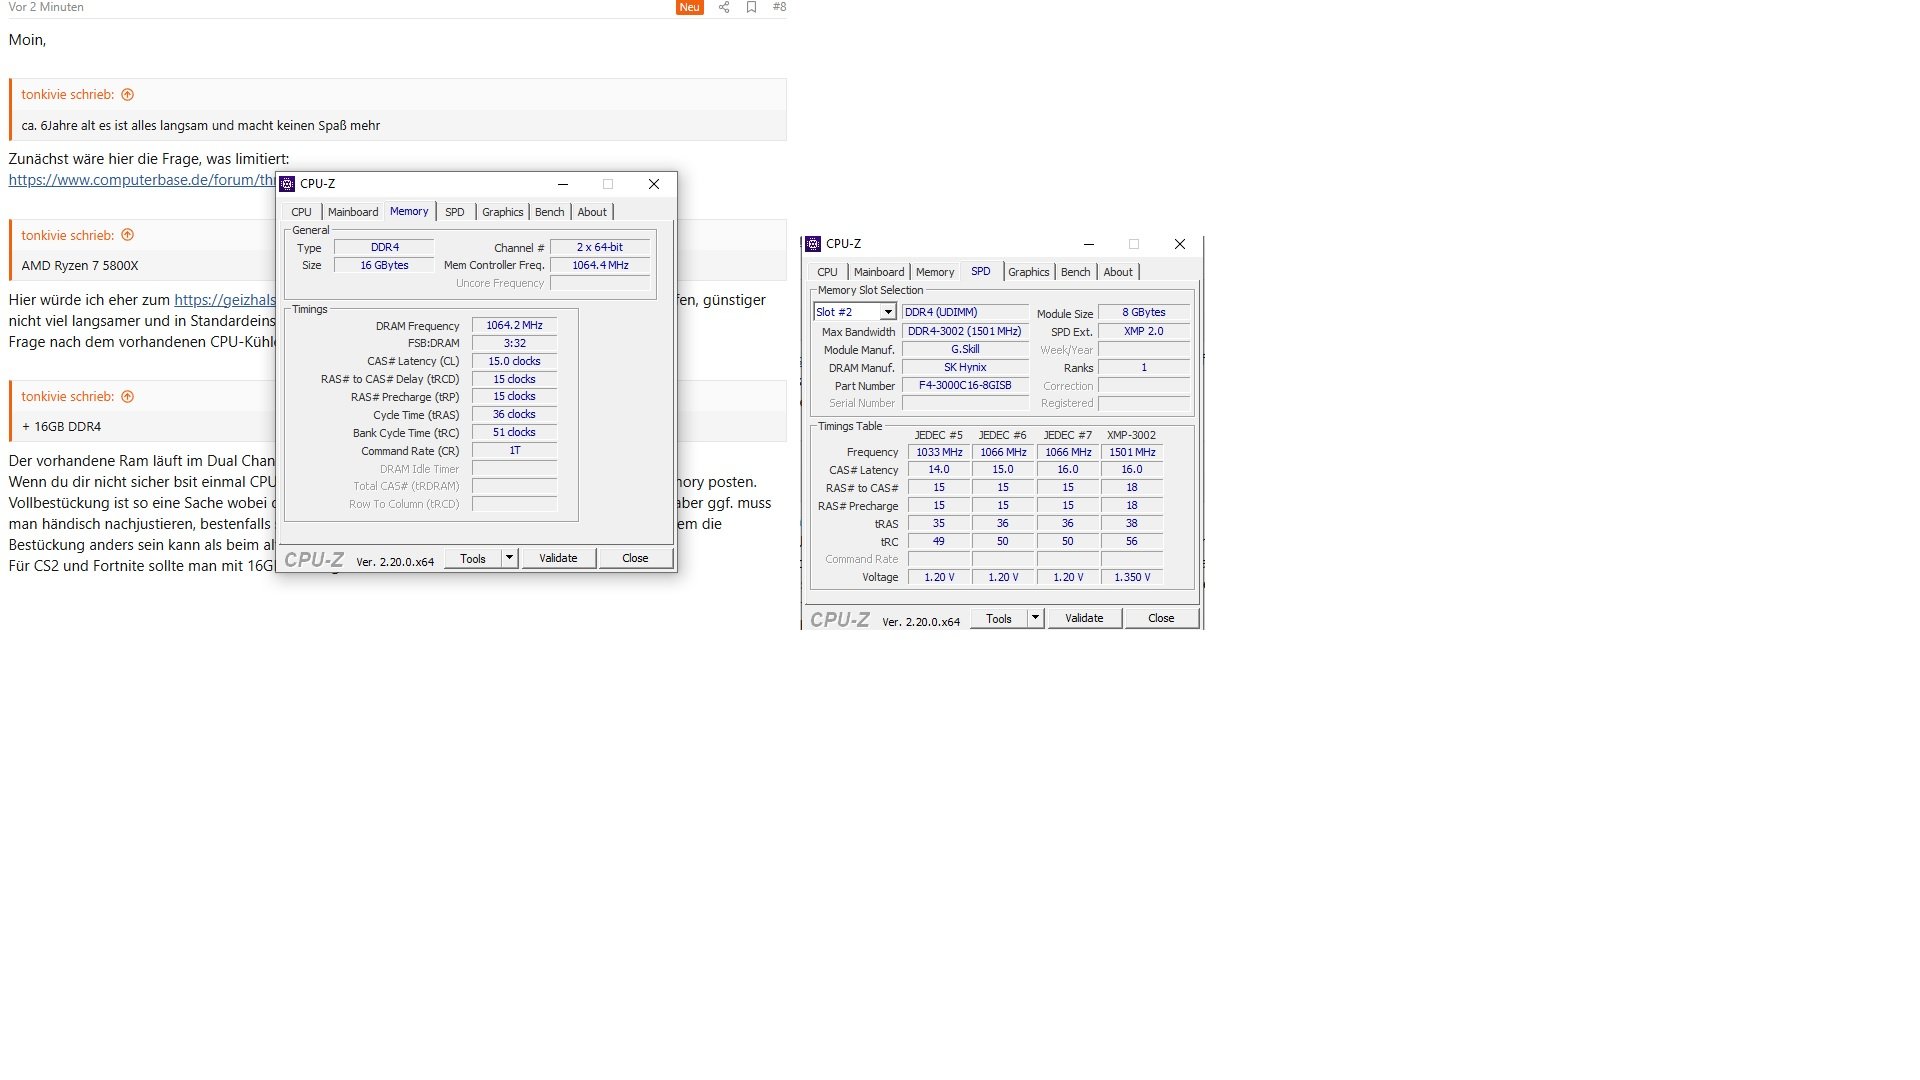Click the SPD Ext. value XMP 2.0
Viewport: 1920px width, 1080px height.
(x=1144, y=331)
